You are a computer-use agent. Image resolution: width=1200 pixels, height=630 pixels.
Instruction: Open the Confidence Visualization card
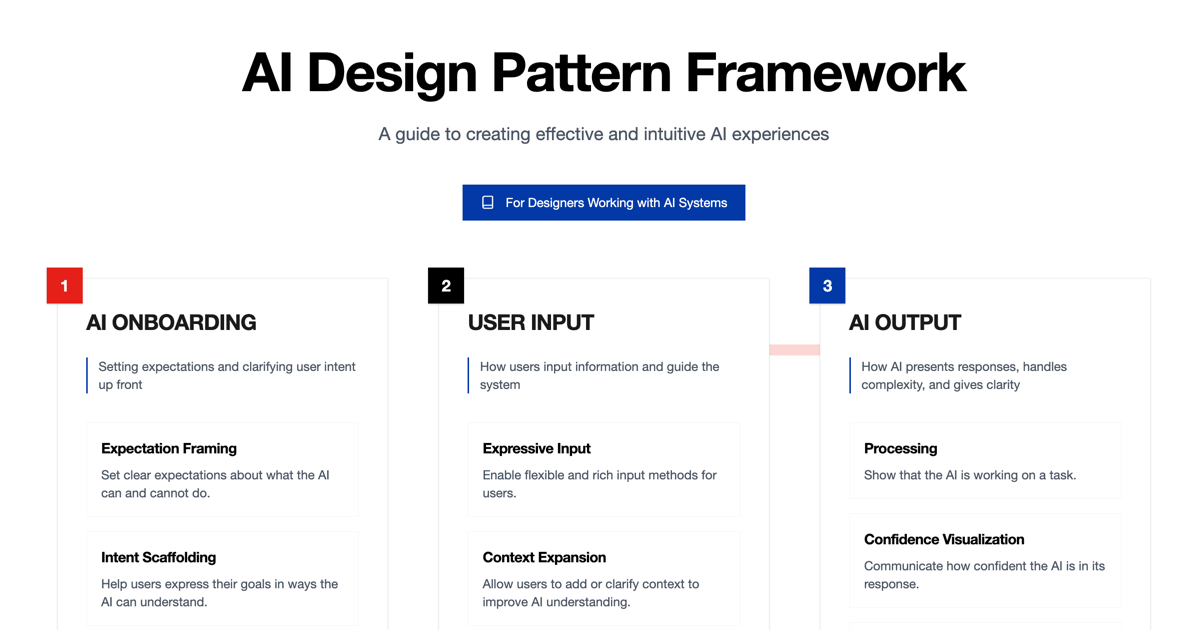(x=984, y=561)
